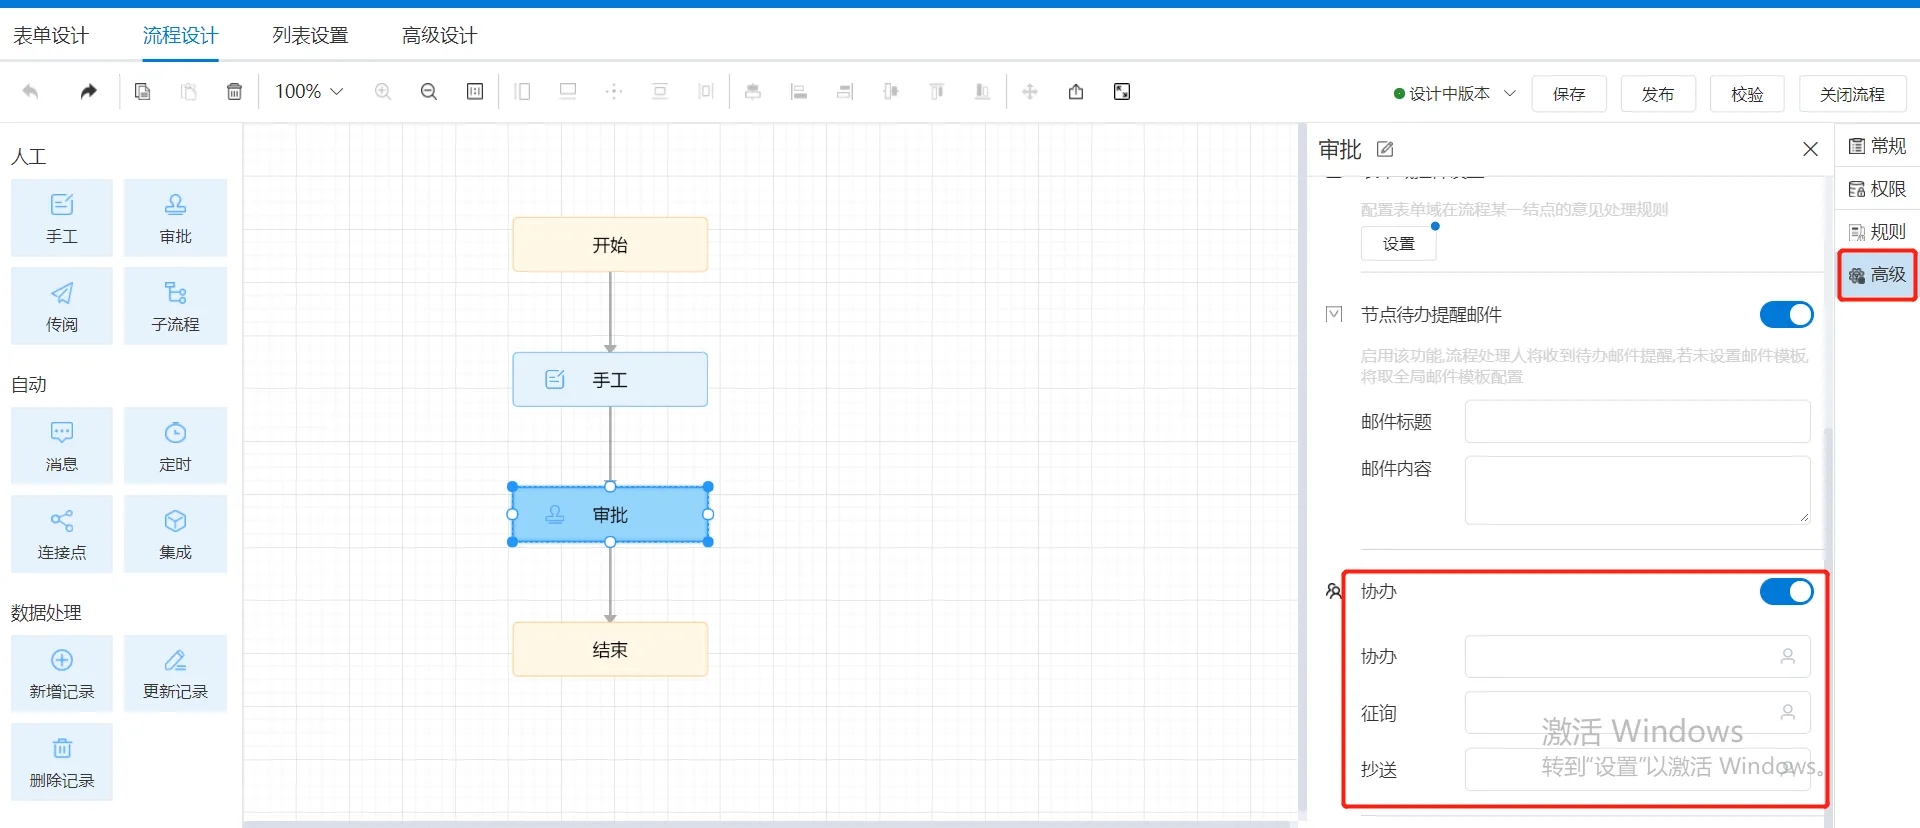This screenshot has height=828, width=1920.
Task: Select the 结束 node on canvas
Action: pyautogui.click(x=610, y=650)
